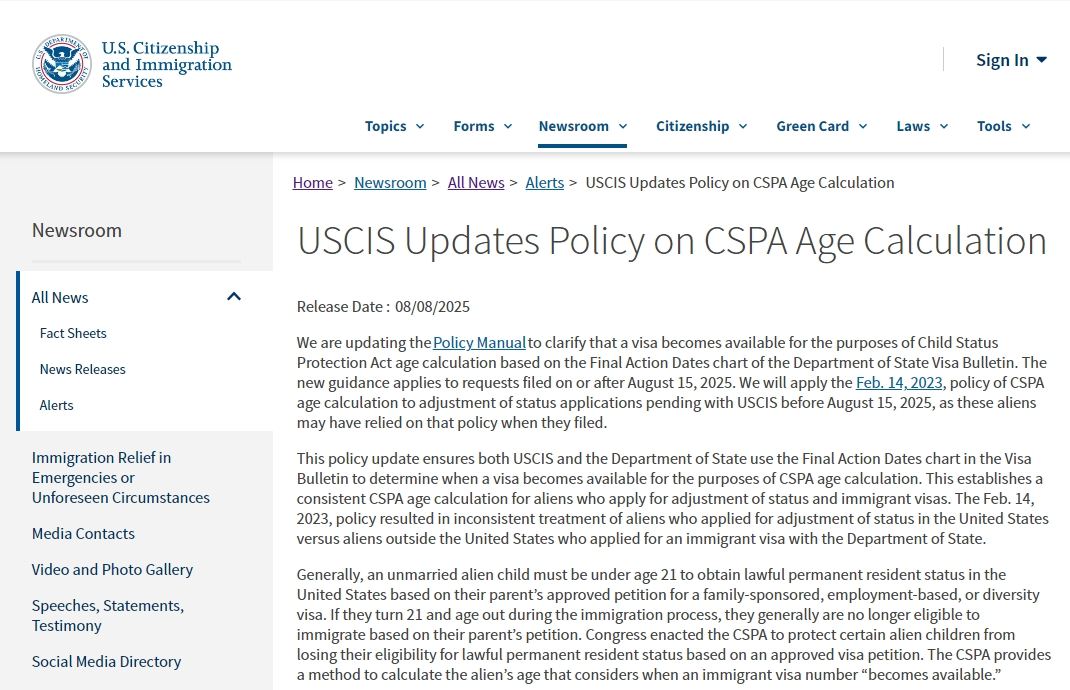Open the Policy Manual link
Screen dimensions: 1070x690
point(479,343)
